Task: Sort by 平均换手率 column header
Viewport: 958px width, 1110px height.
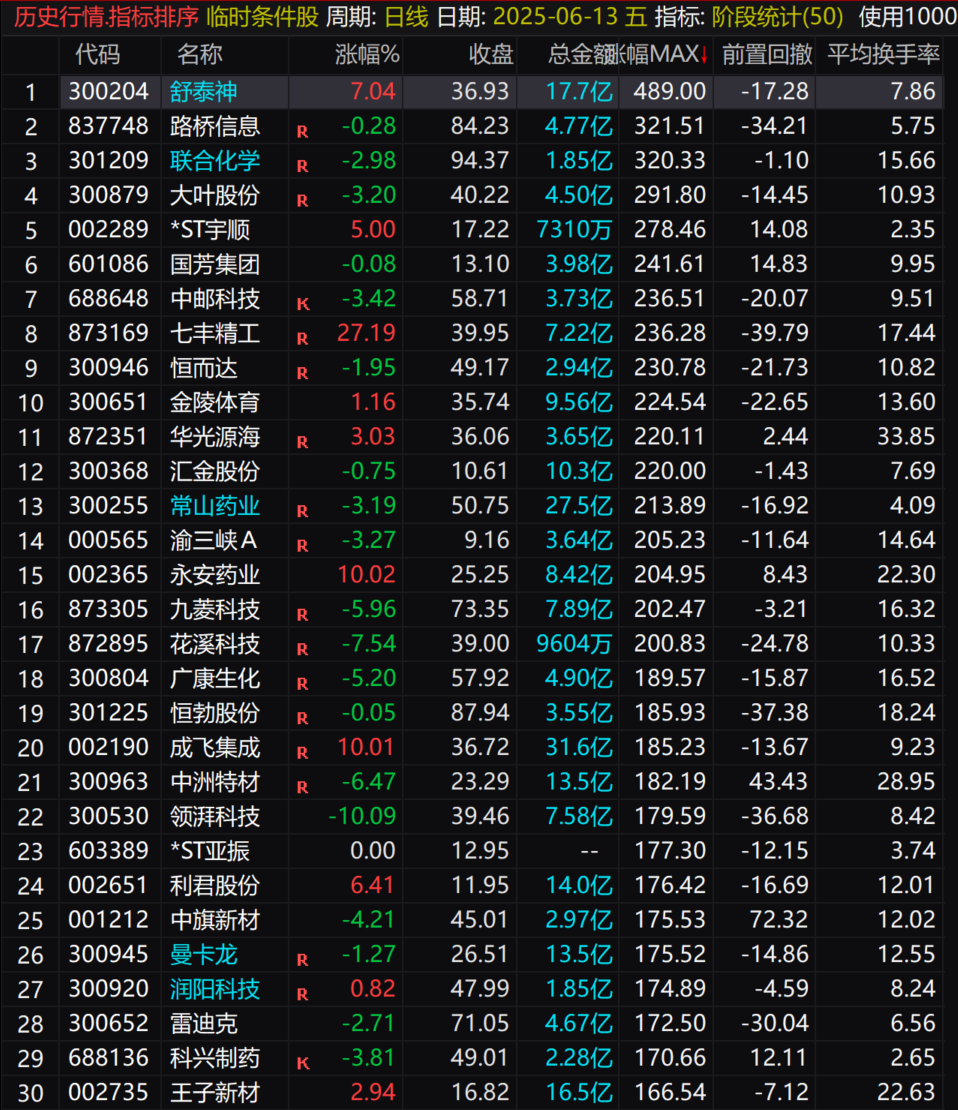Action: tap(884, 55)
